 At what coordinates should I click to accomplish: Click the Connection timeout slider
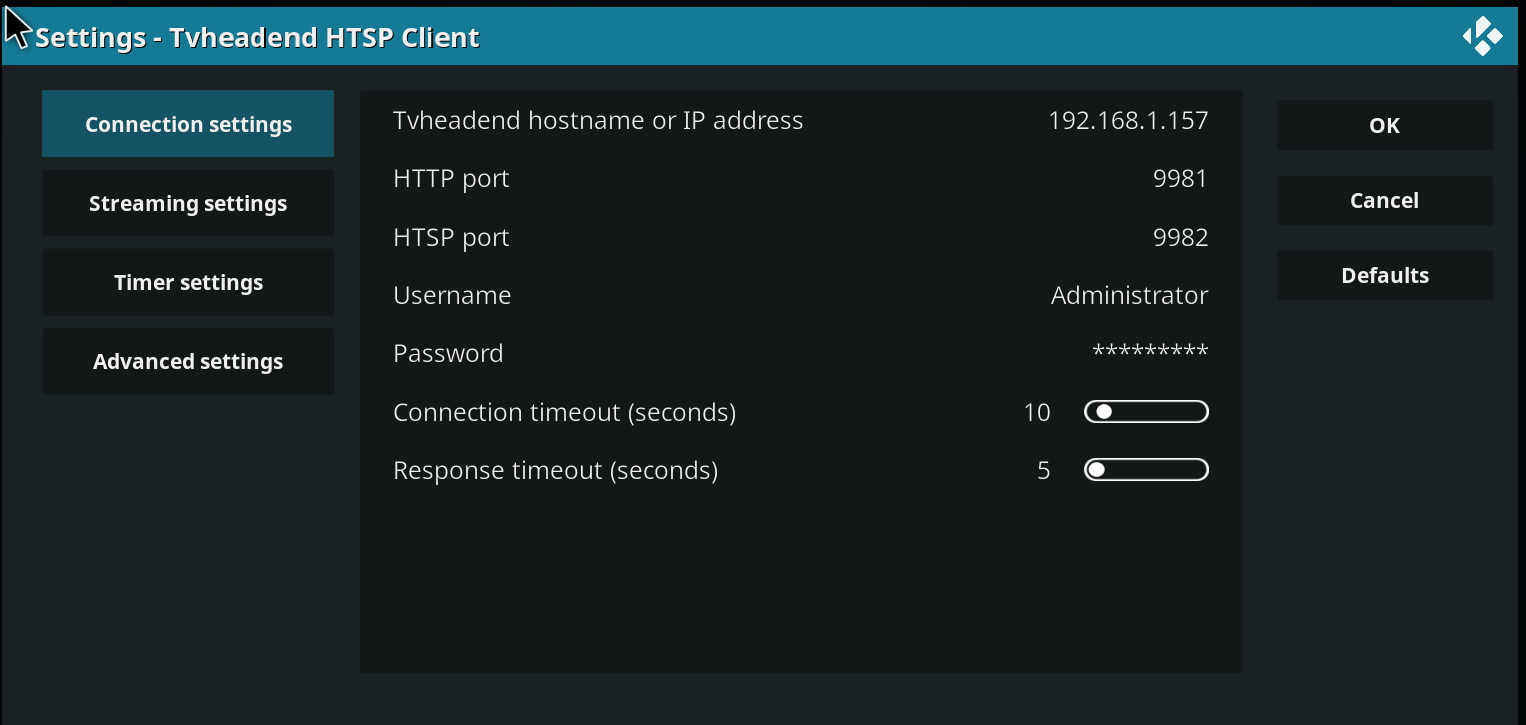point(1146,412)
